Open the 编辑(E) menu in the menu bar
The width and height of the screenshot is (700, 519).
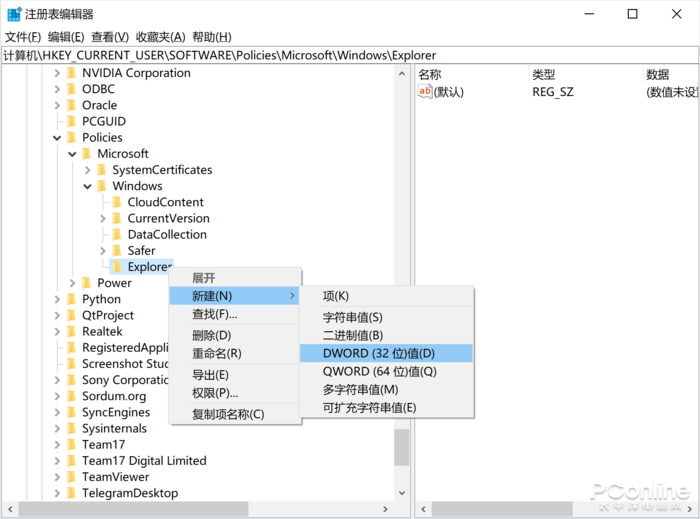pyautogui.click(x=66, y=37)
